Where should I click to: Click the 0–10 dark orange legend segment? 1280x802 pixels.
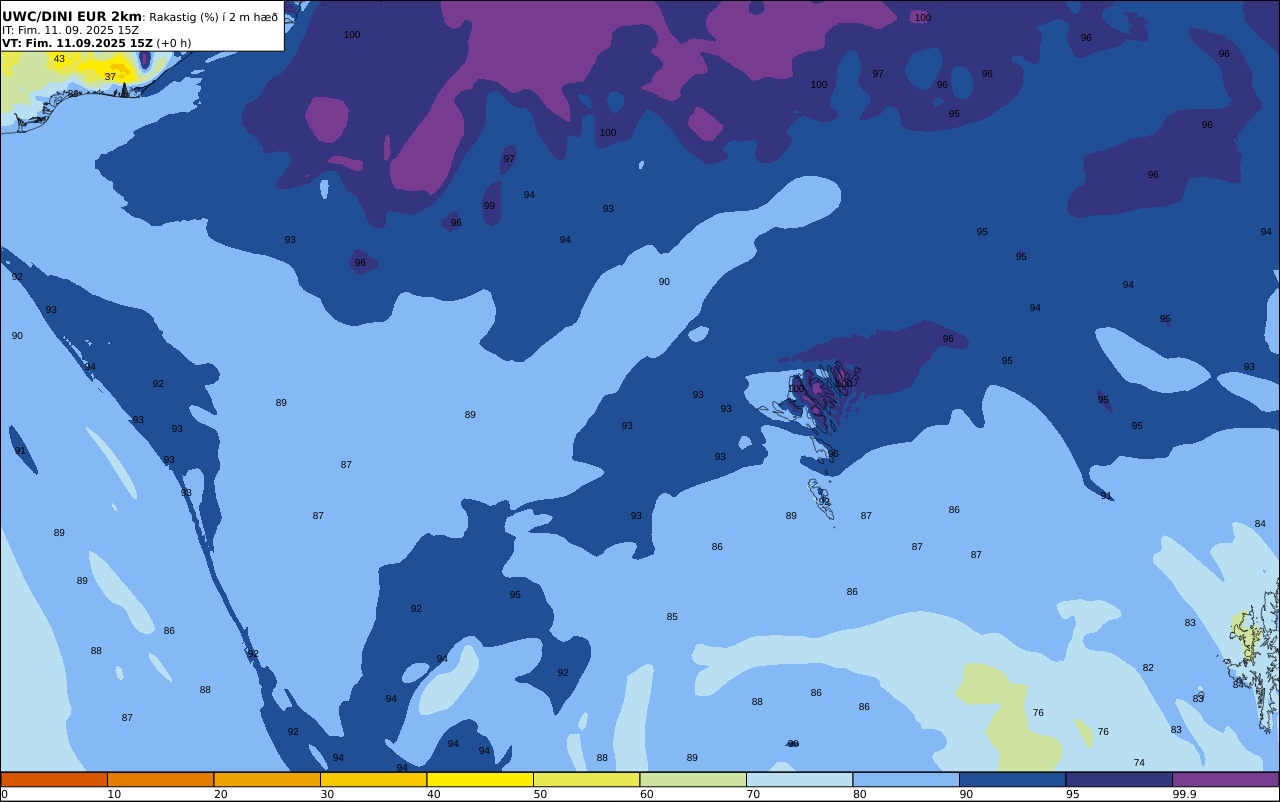(54, 779)
